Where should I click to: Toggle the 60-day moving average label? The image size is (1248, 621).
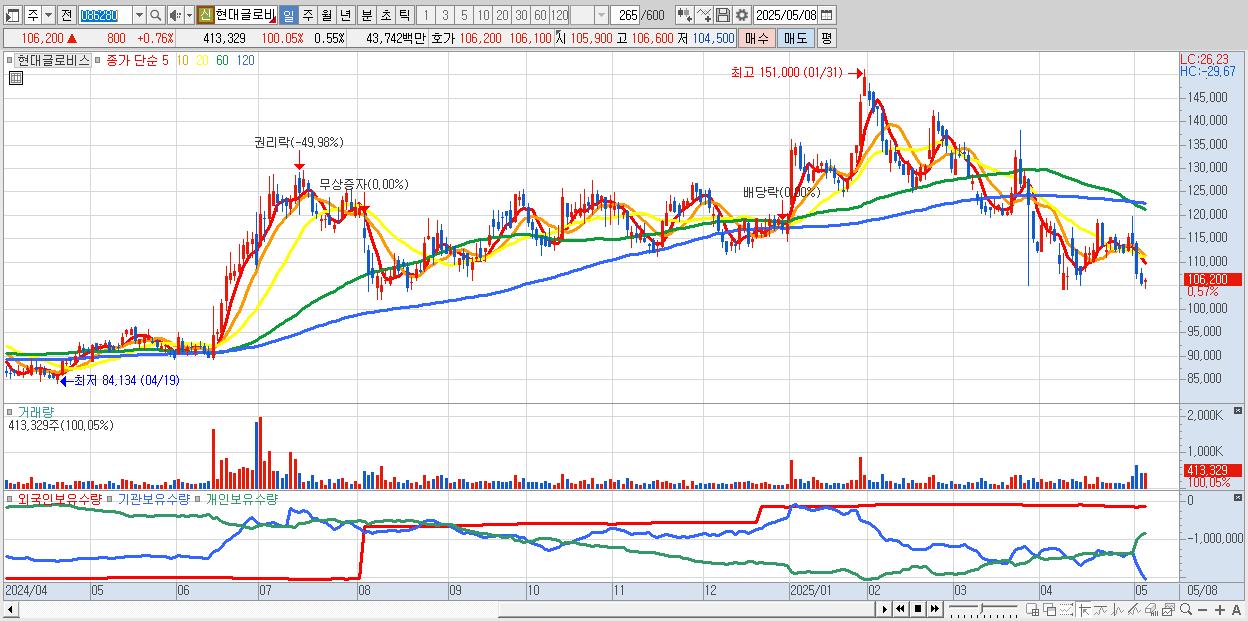[x=222, y=60]
